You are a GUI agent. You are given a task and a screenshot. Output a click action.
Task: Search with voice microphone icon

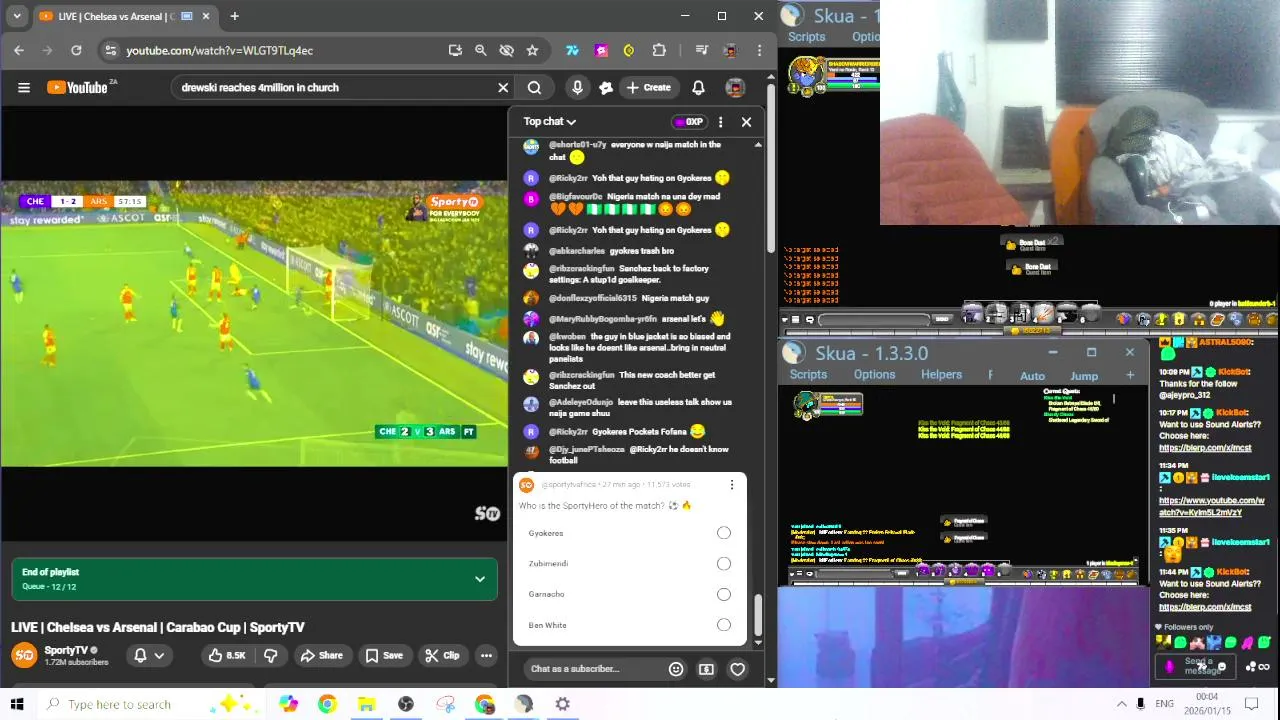pyautogui.click(x=577, y=87)
